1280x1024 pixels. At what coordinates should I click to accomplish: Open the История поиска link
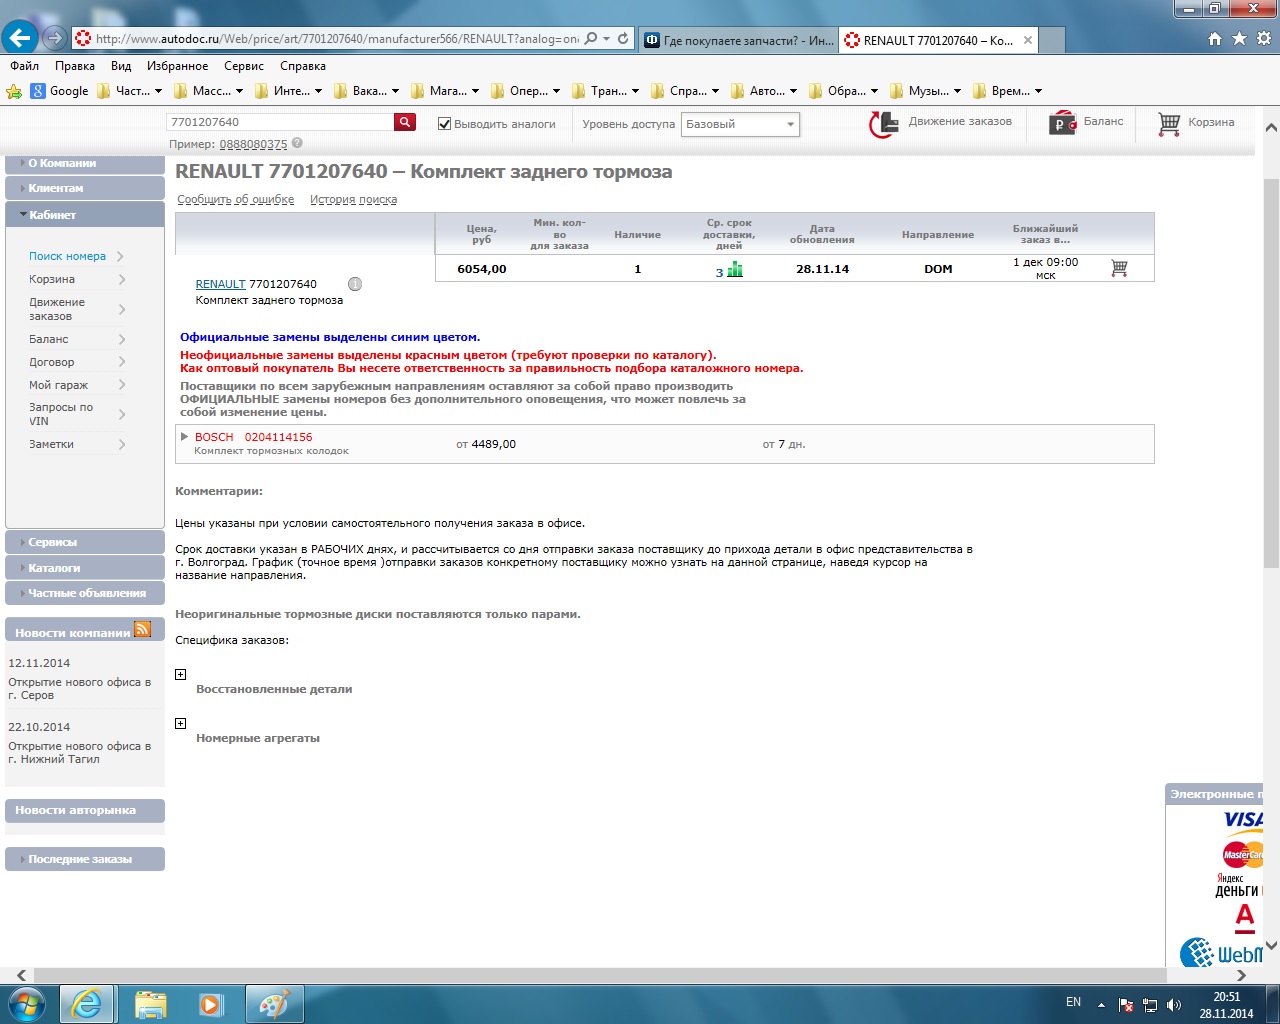(x=353, y=200)
